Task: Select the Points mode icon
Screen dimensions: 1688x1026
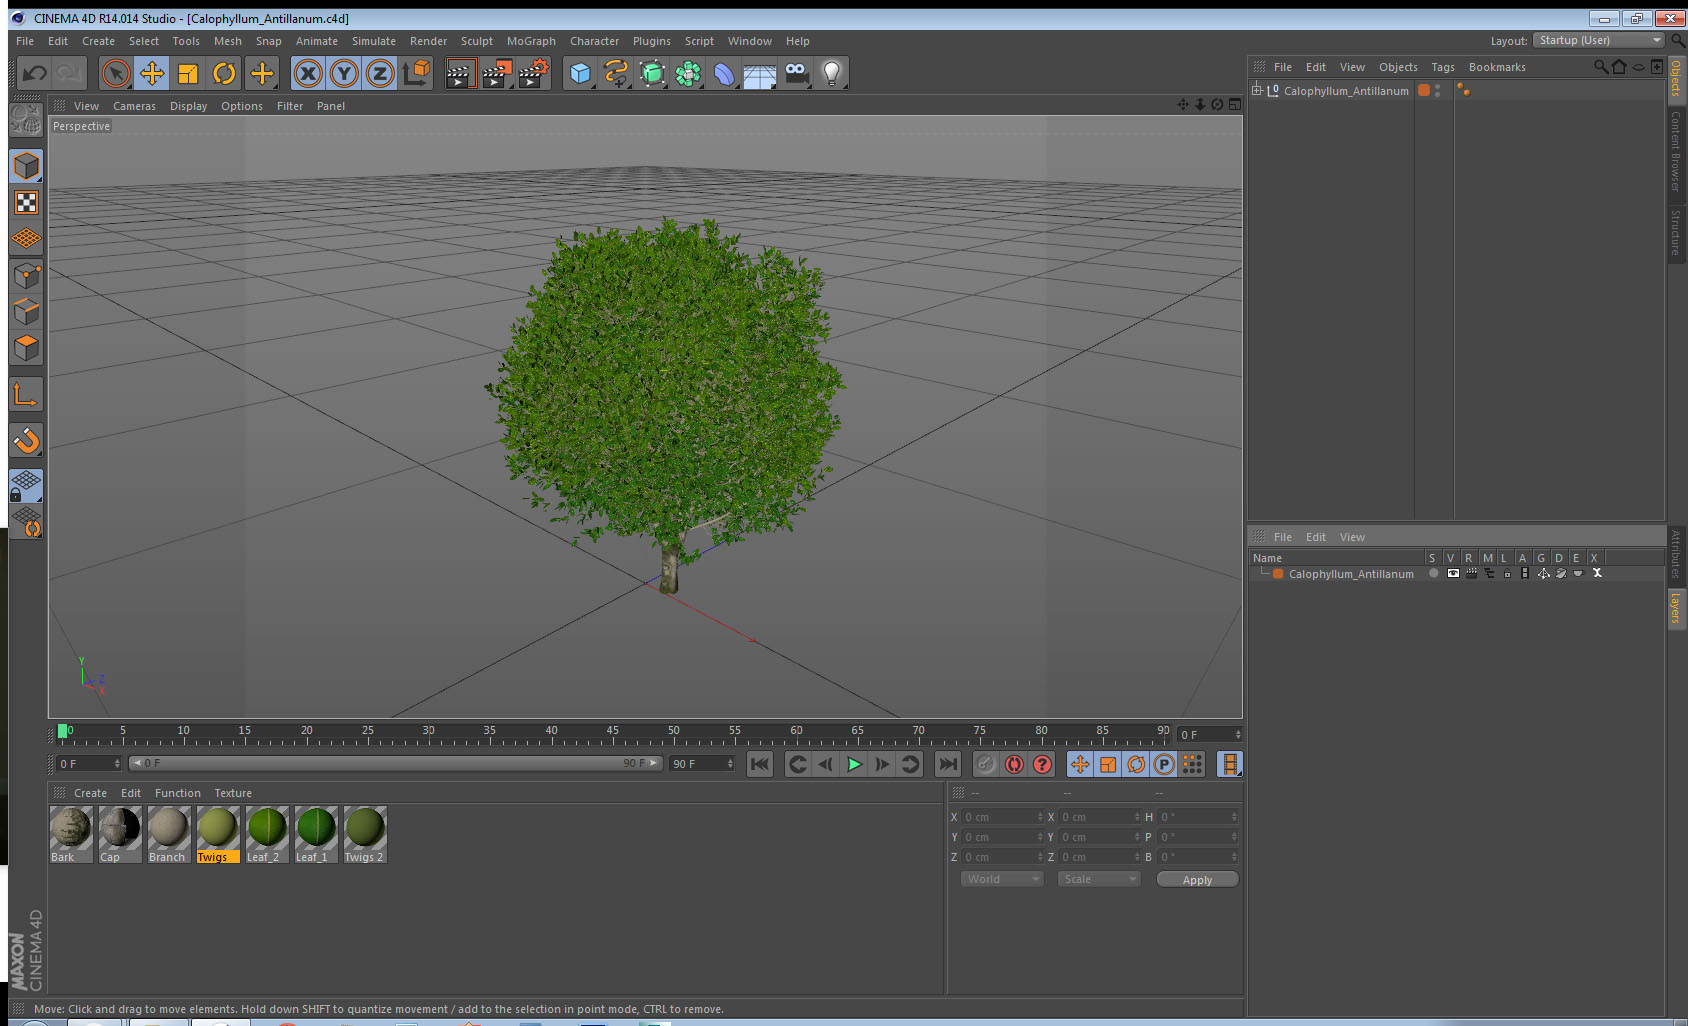Action: (26, 275)
